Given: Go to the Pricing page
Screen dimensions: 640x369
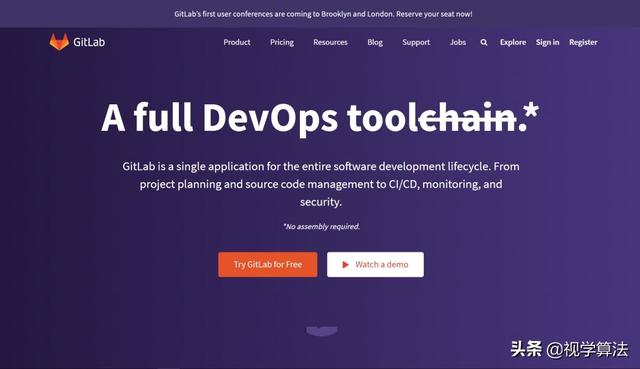Looking at the screenshot, I should point(282,42).
